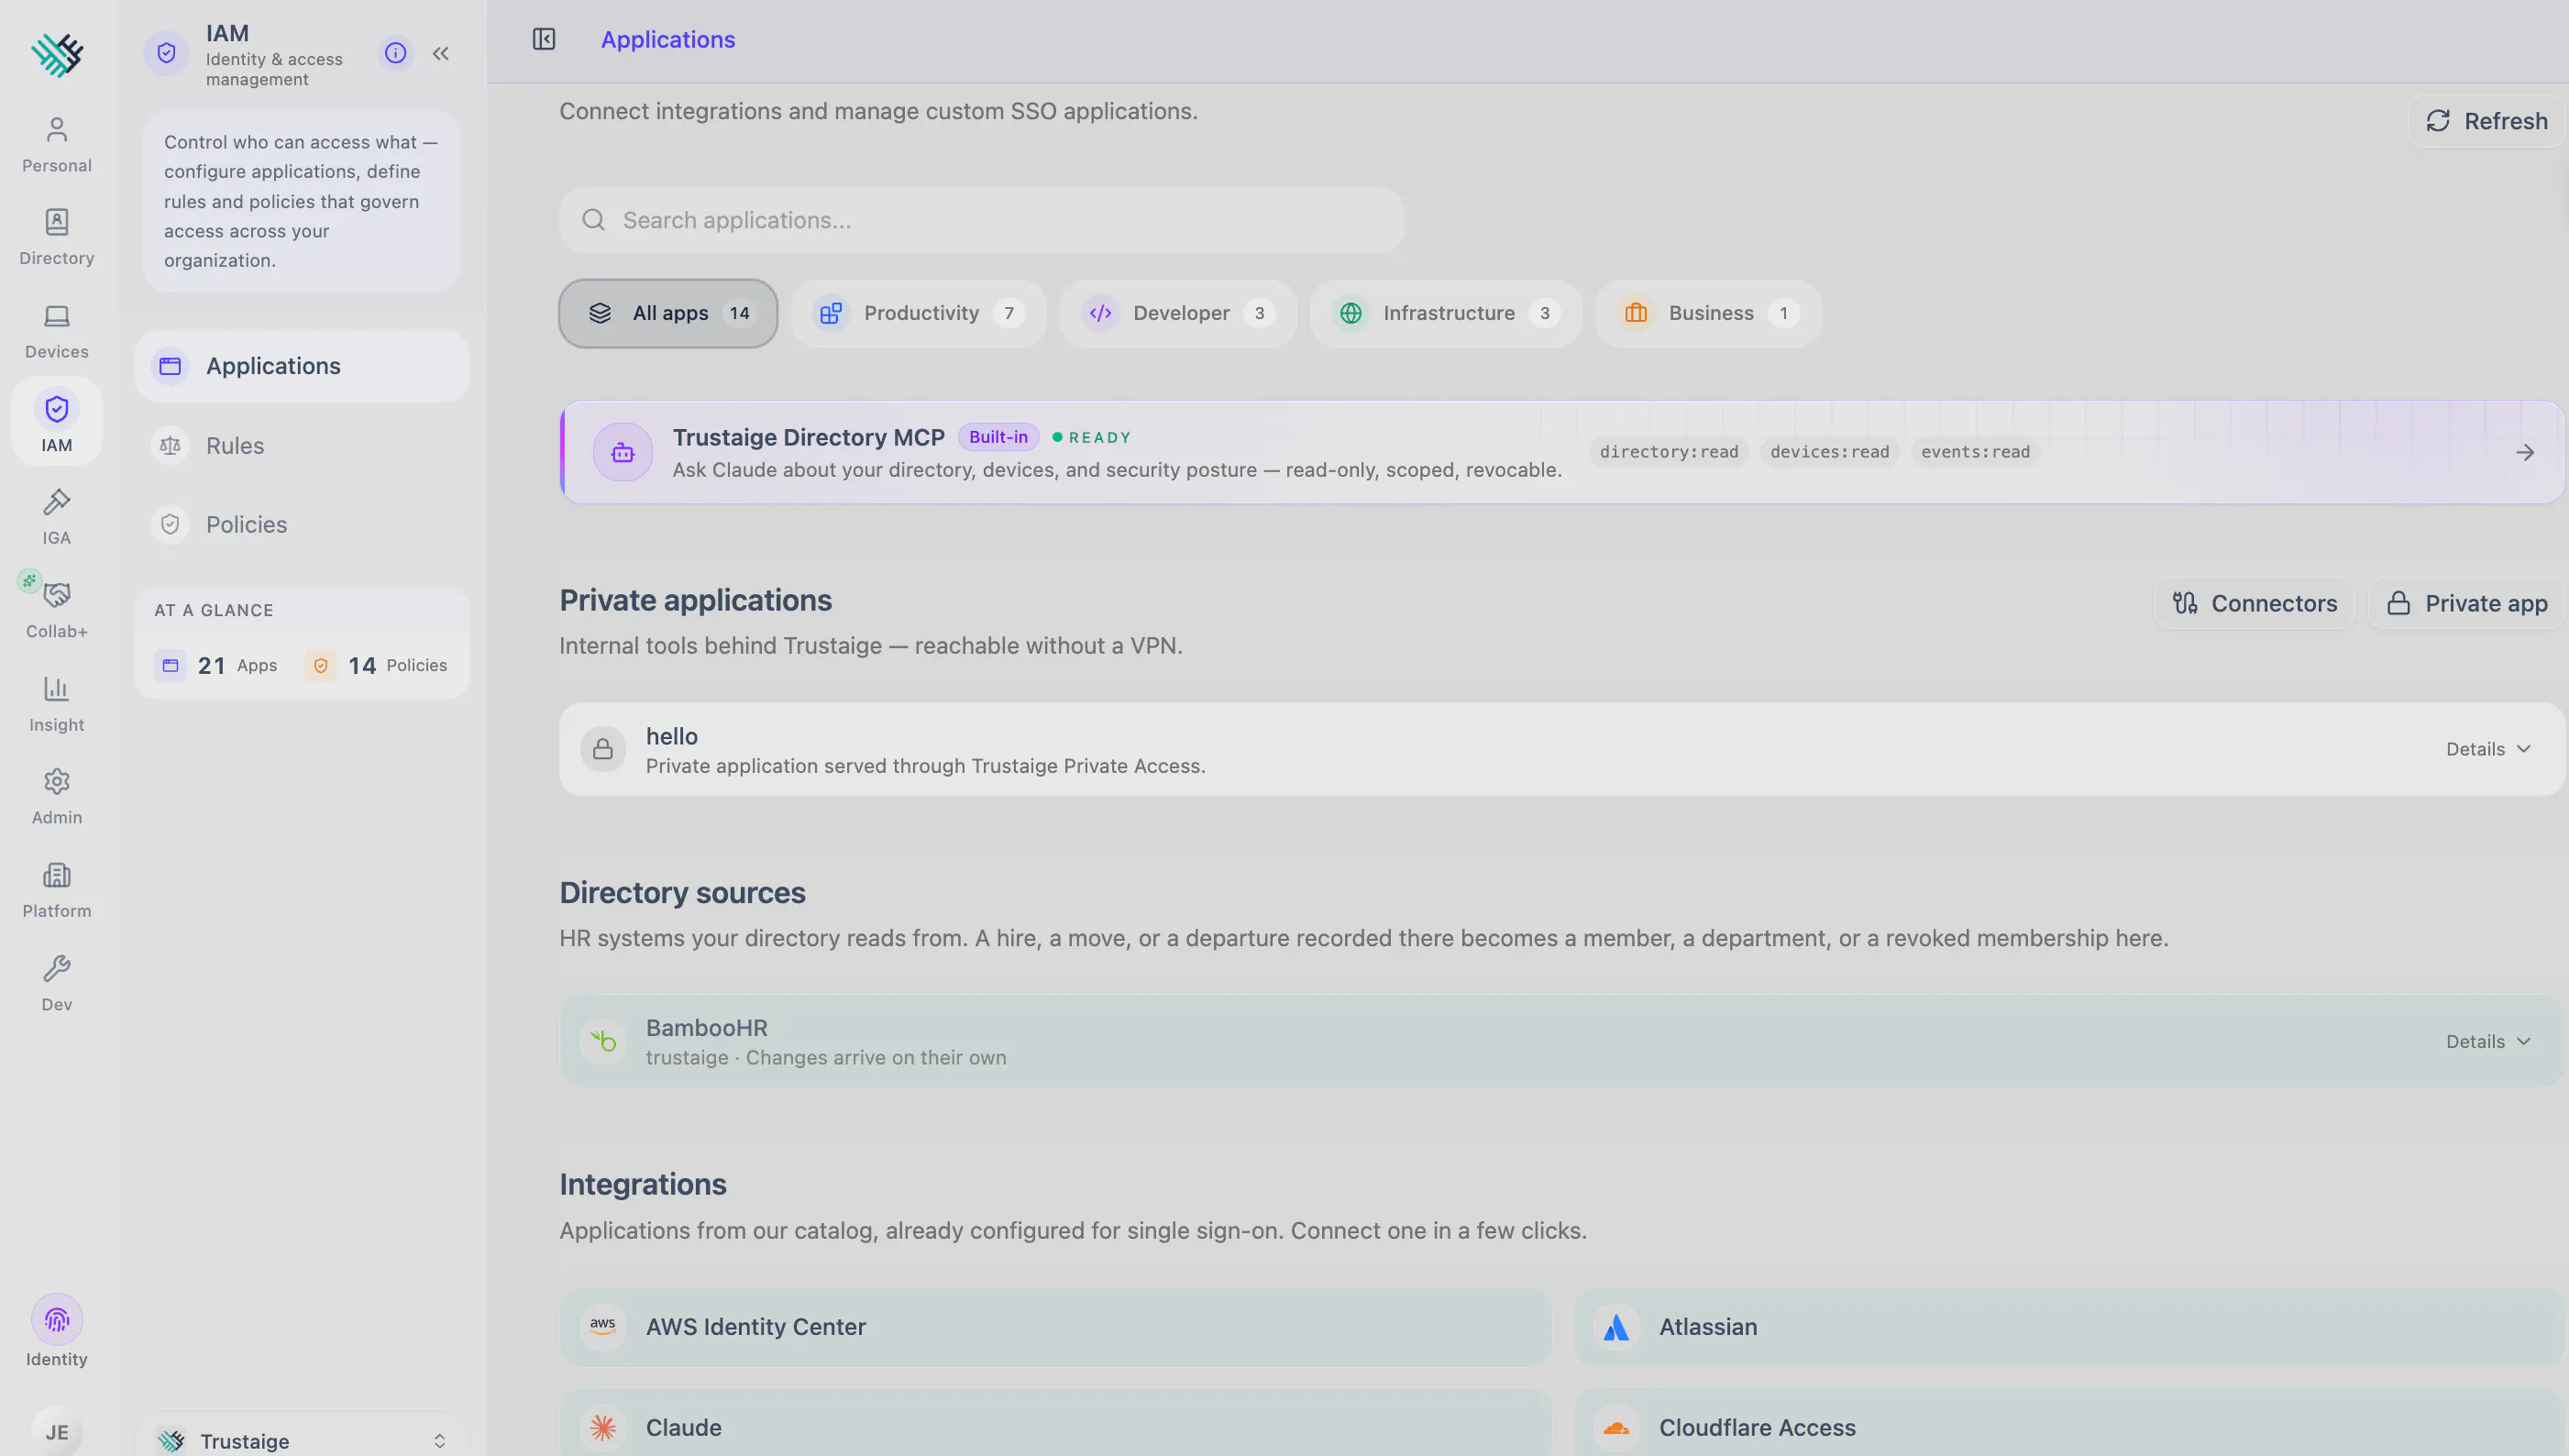Open the AWS Identity Center integration
This screenshot has height=1456, width=2569.
tap(1055, 1327)
